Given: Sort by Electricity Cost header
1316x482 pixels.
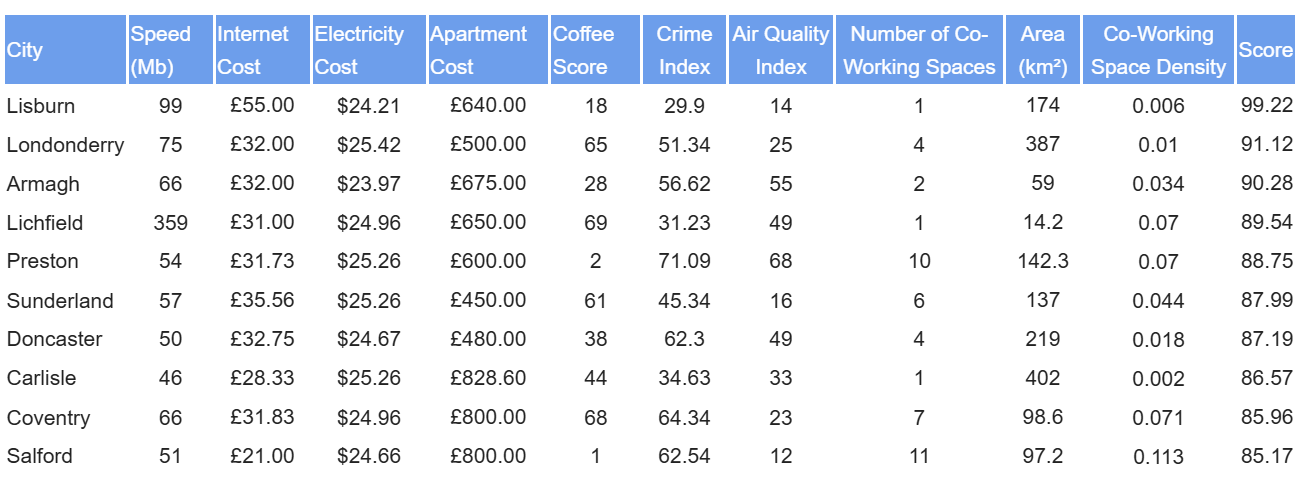Looking at the screenshot, I should pyautogui.click(x=368, y=50).
